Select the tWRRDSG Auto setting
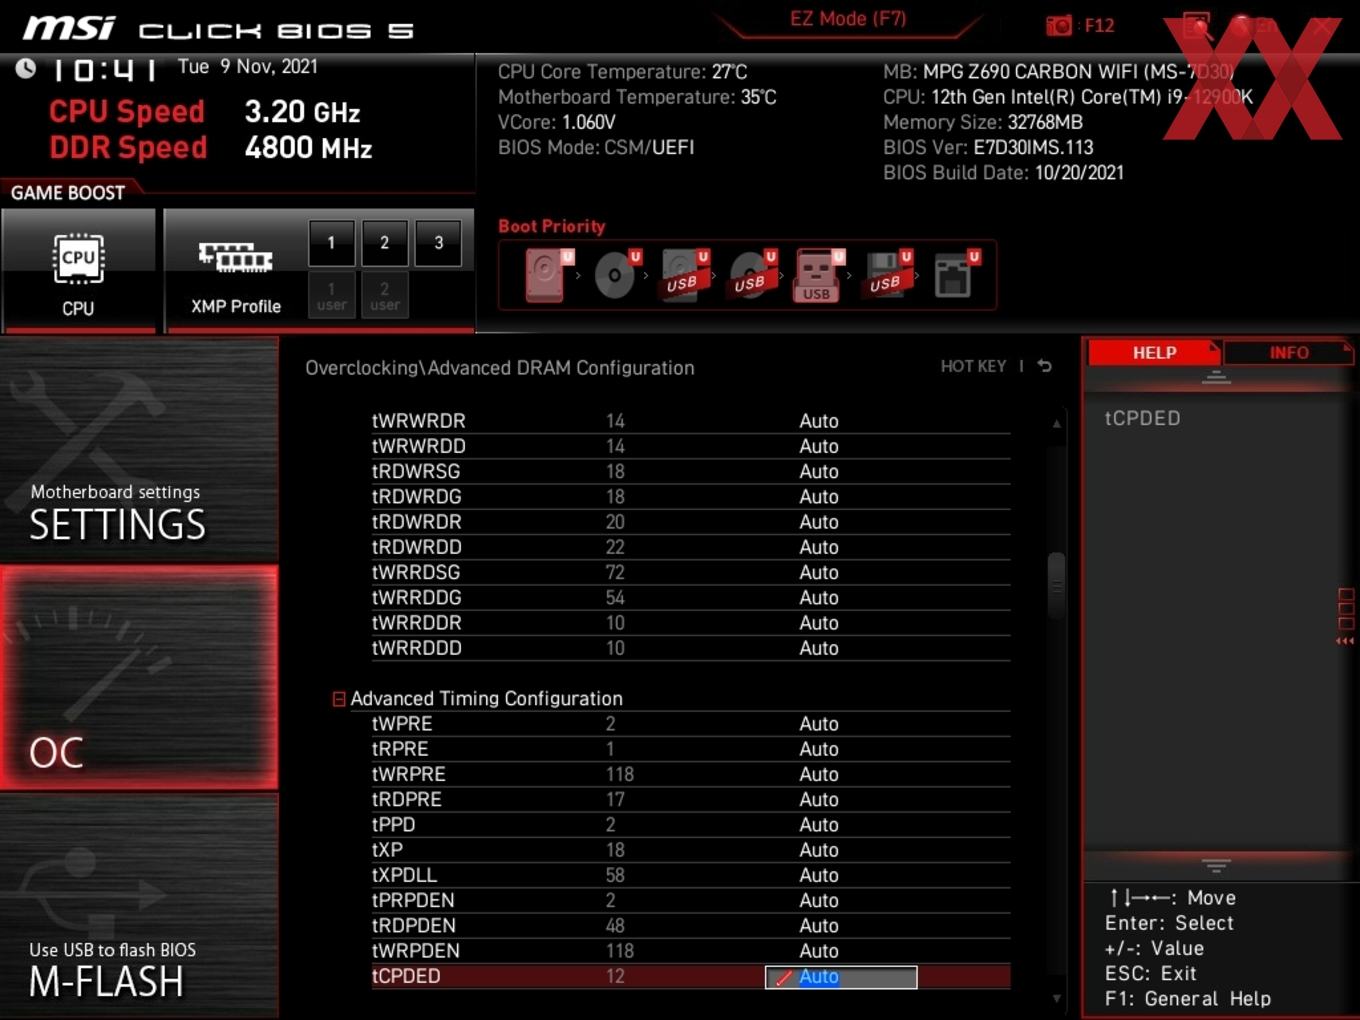Image resolution: width=1360 pixels, height=1020 pixels. 819,572
